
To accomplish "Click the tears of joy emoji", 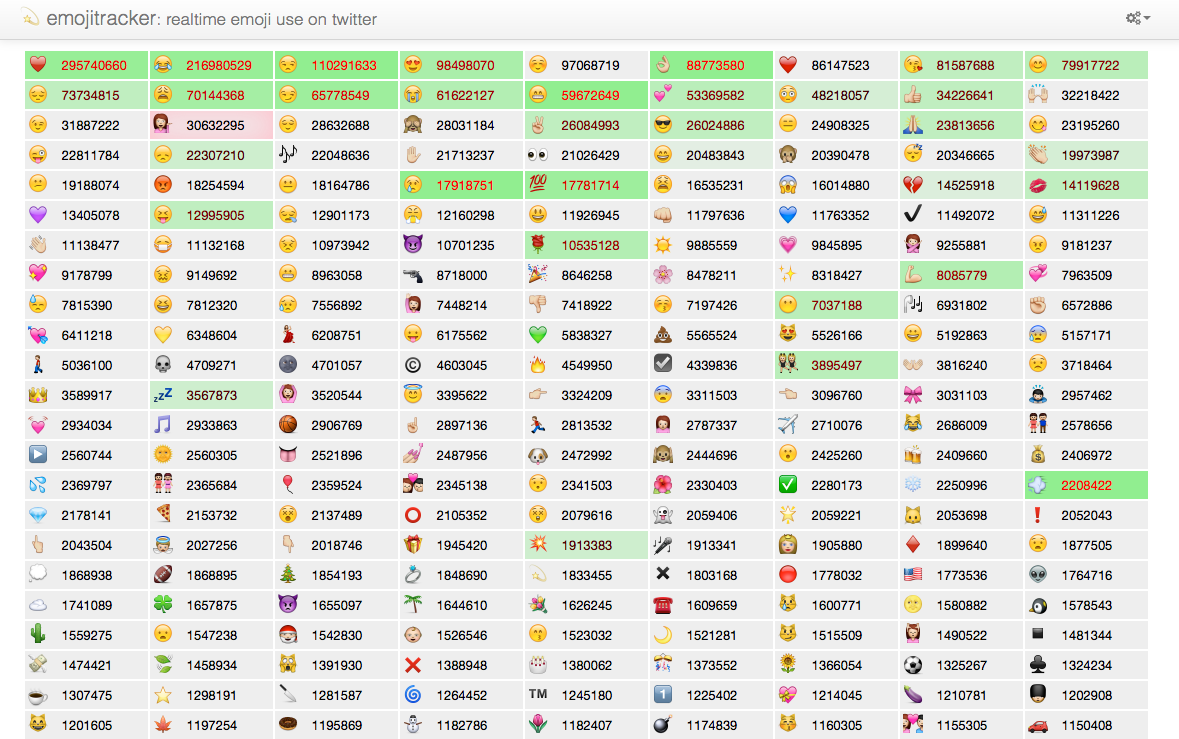I will pos(163,65).
